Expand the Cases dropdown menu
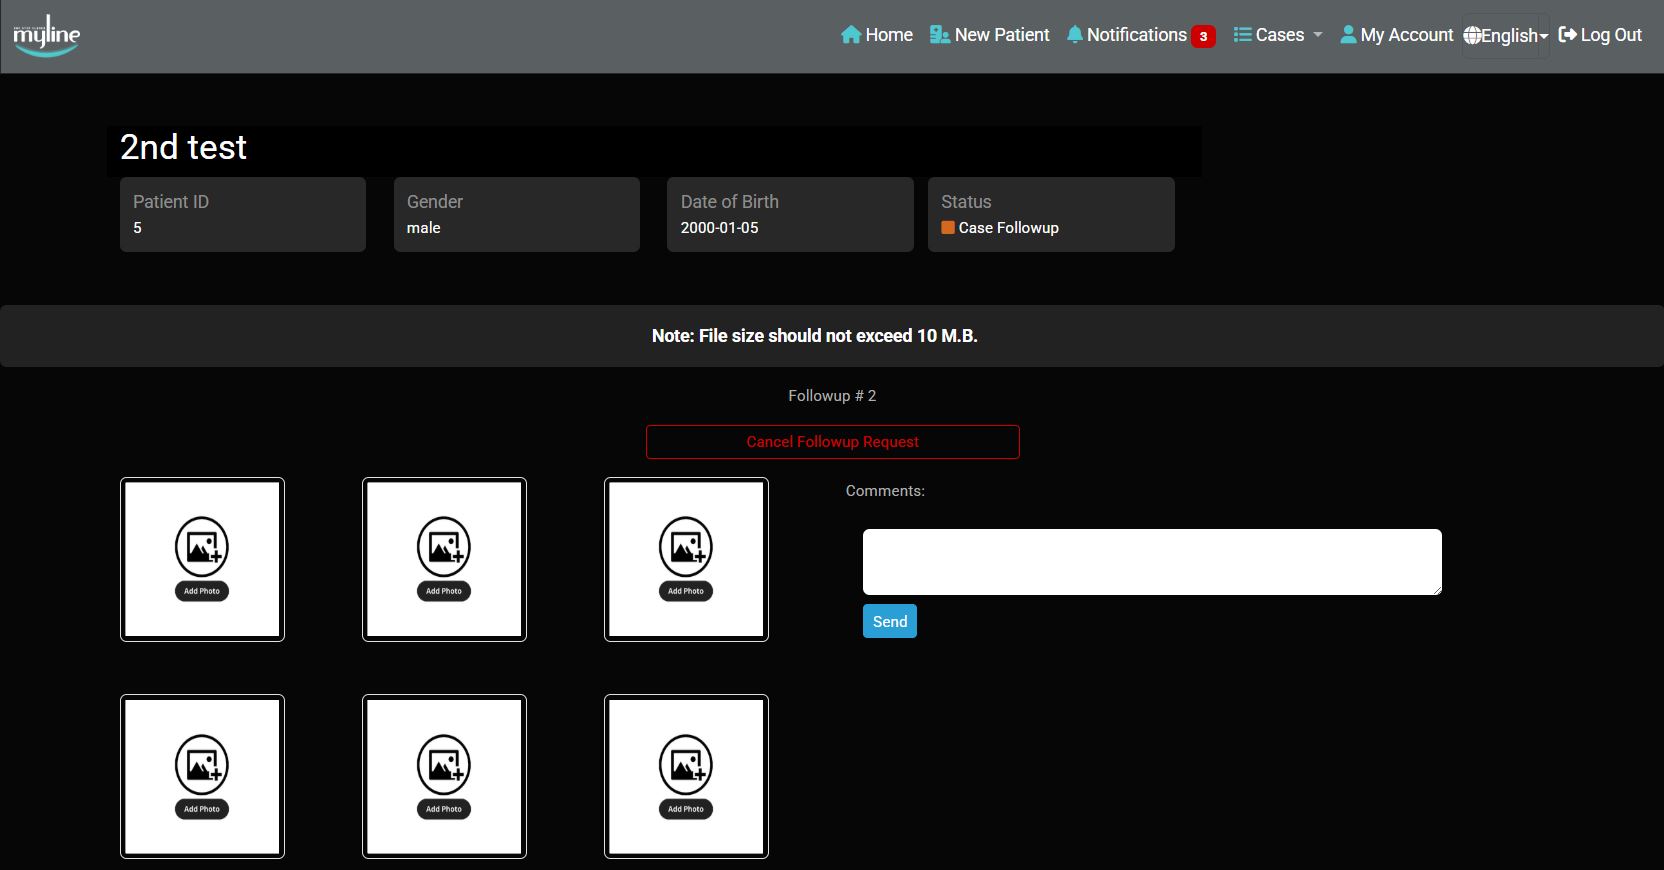This screenshot has width=1664, height=870. pyautogui.click(x=1278, y=35)
